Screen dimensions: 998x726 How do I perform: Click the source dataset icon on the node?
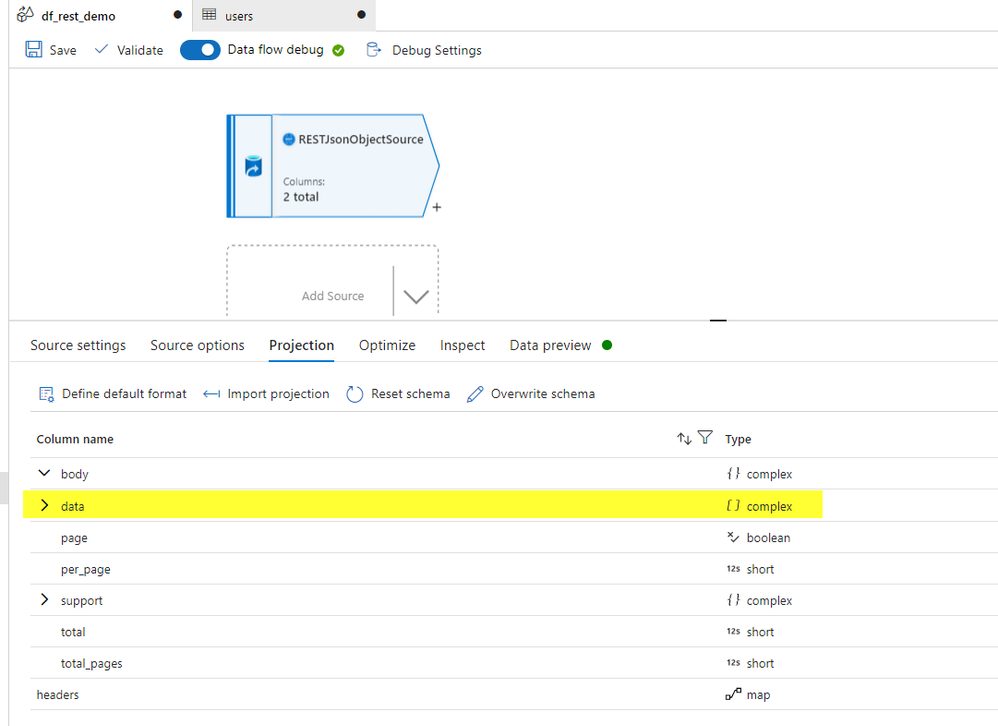[253, 167]
